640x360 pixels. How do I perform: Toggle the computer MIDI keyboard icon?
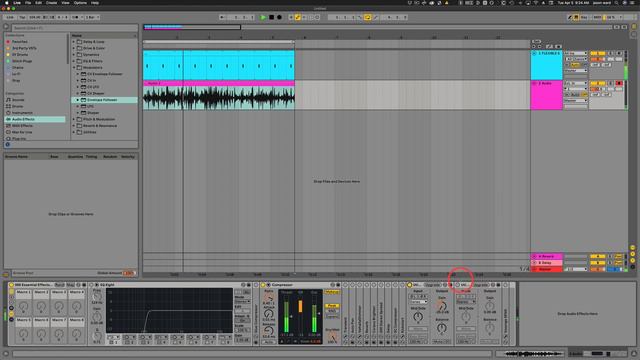(x=576, y=17)
